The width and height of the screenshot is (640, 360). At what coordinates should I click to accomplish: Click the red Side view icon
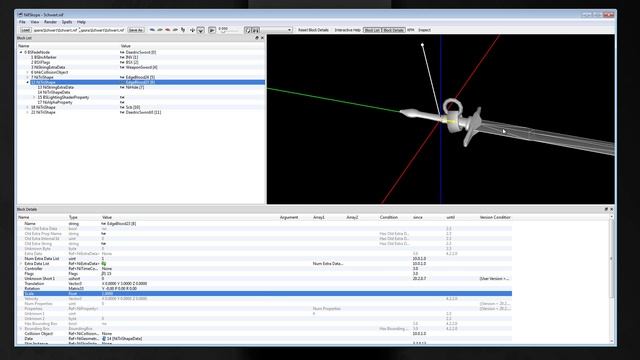167,30
